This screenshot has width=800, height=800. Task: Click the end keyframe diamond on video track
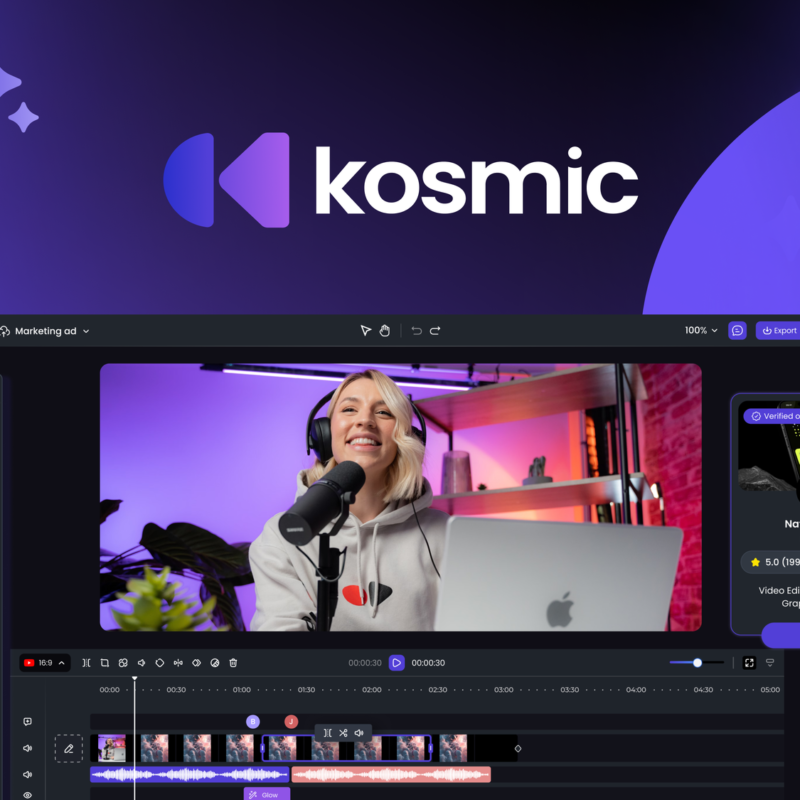pos(518,748)
